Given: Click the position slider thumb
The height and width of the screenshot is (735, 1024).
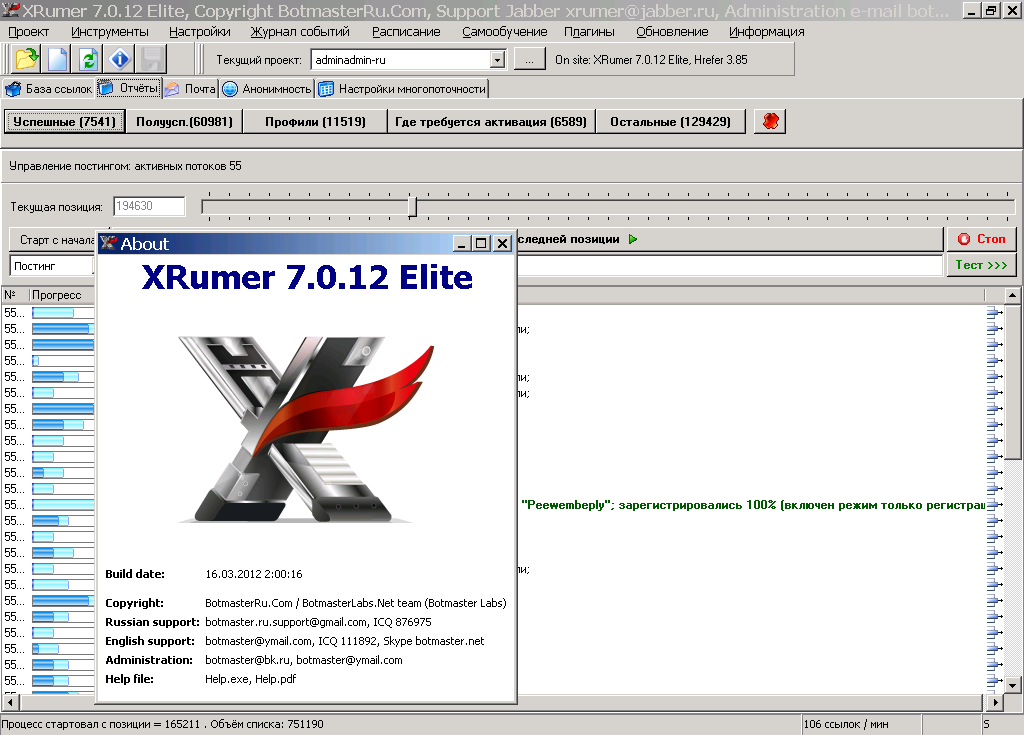Looking at the screenshot, I should click(x=412, y=206).
